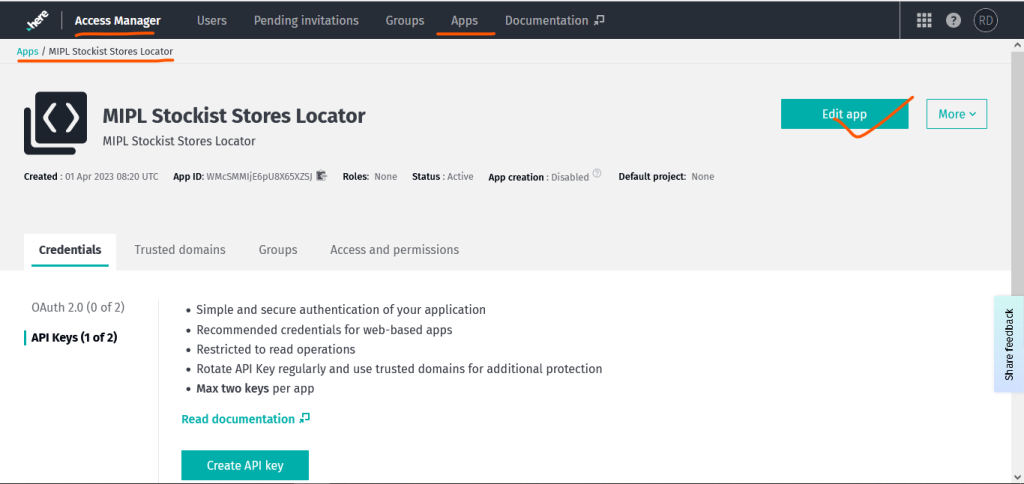1024x484 pixels.
Task: Click the MIPL Stockist Stores Locator heading
Action: pyautogui.click(x=234, y=116)
